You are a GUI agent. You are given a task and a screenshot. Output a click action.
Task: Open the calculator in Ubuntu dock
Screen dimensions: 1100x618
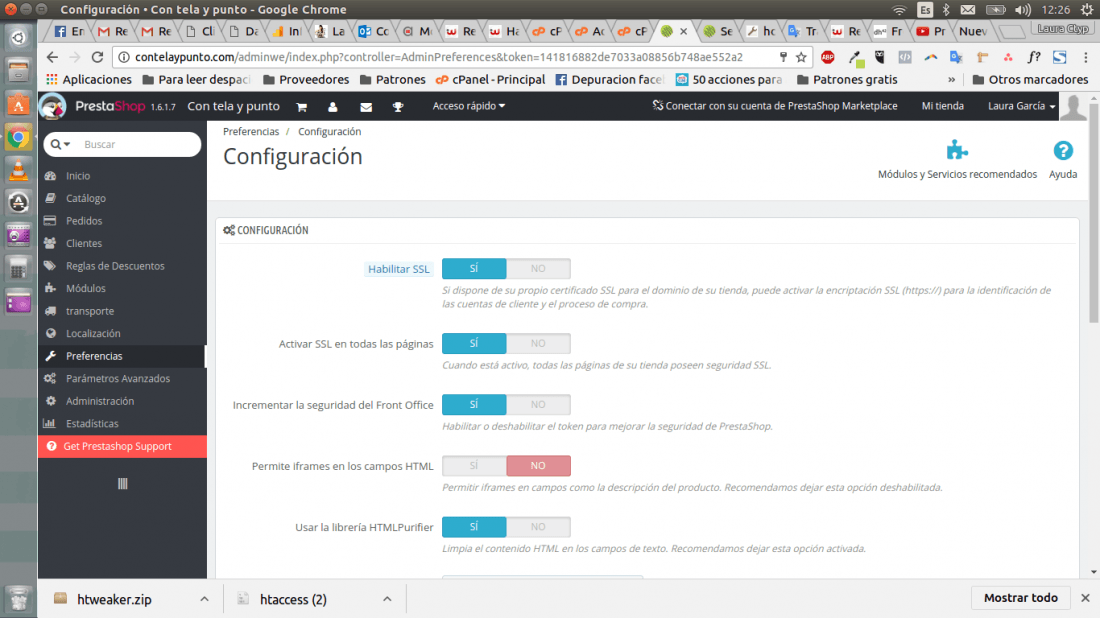point(19,269)
